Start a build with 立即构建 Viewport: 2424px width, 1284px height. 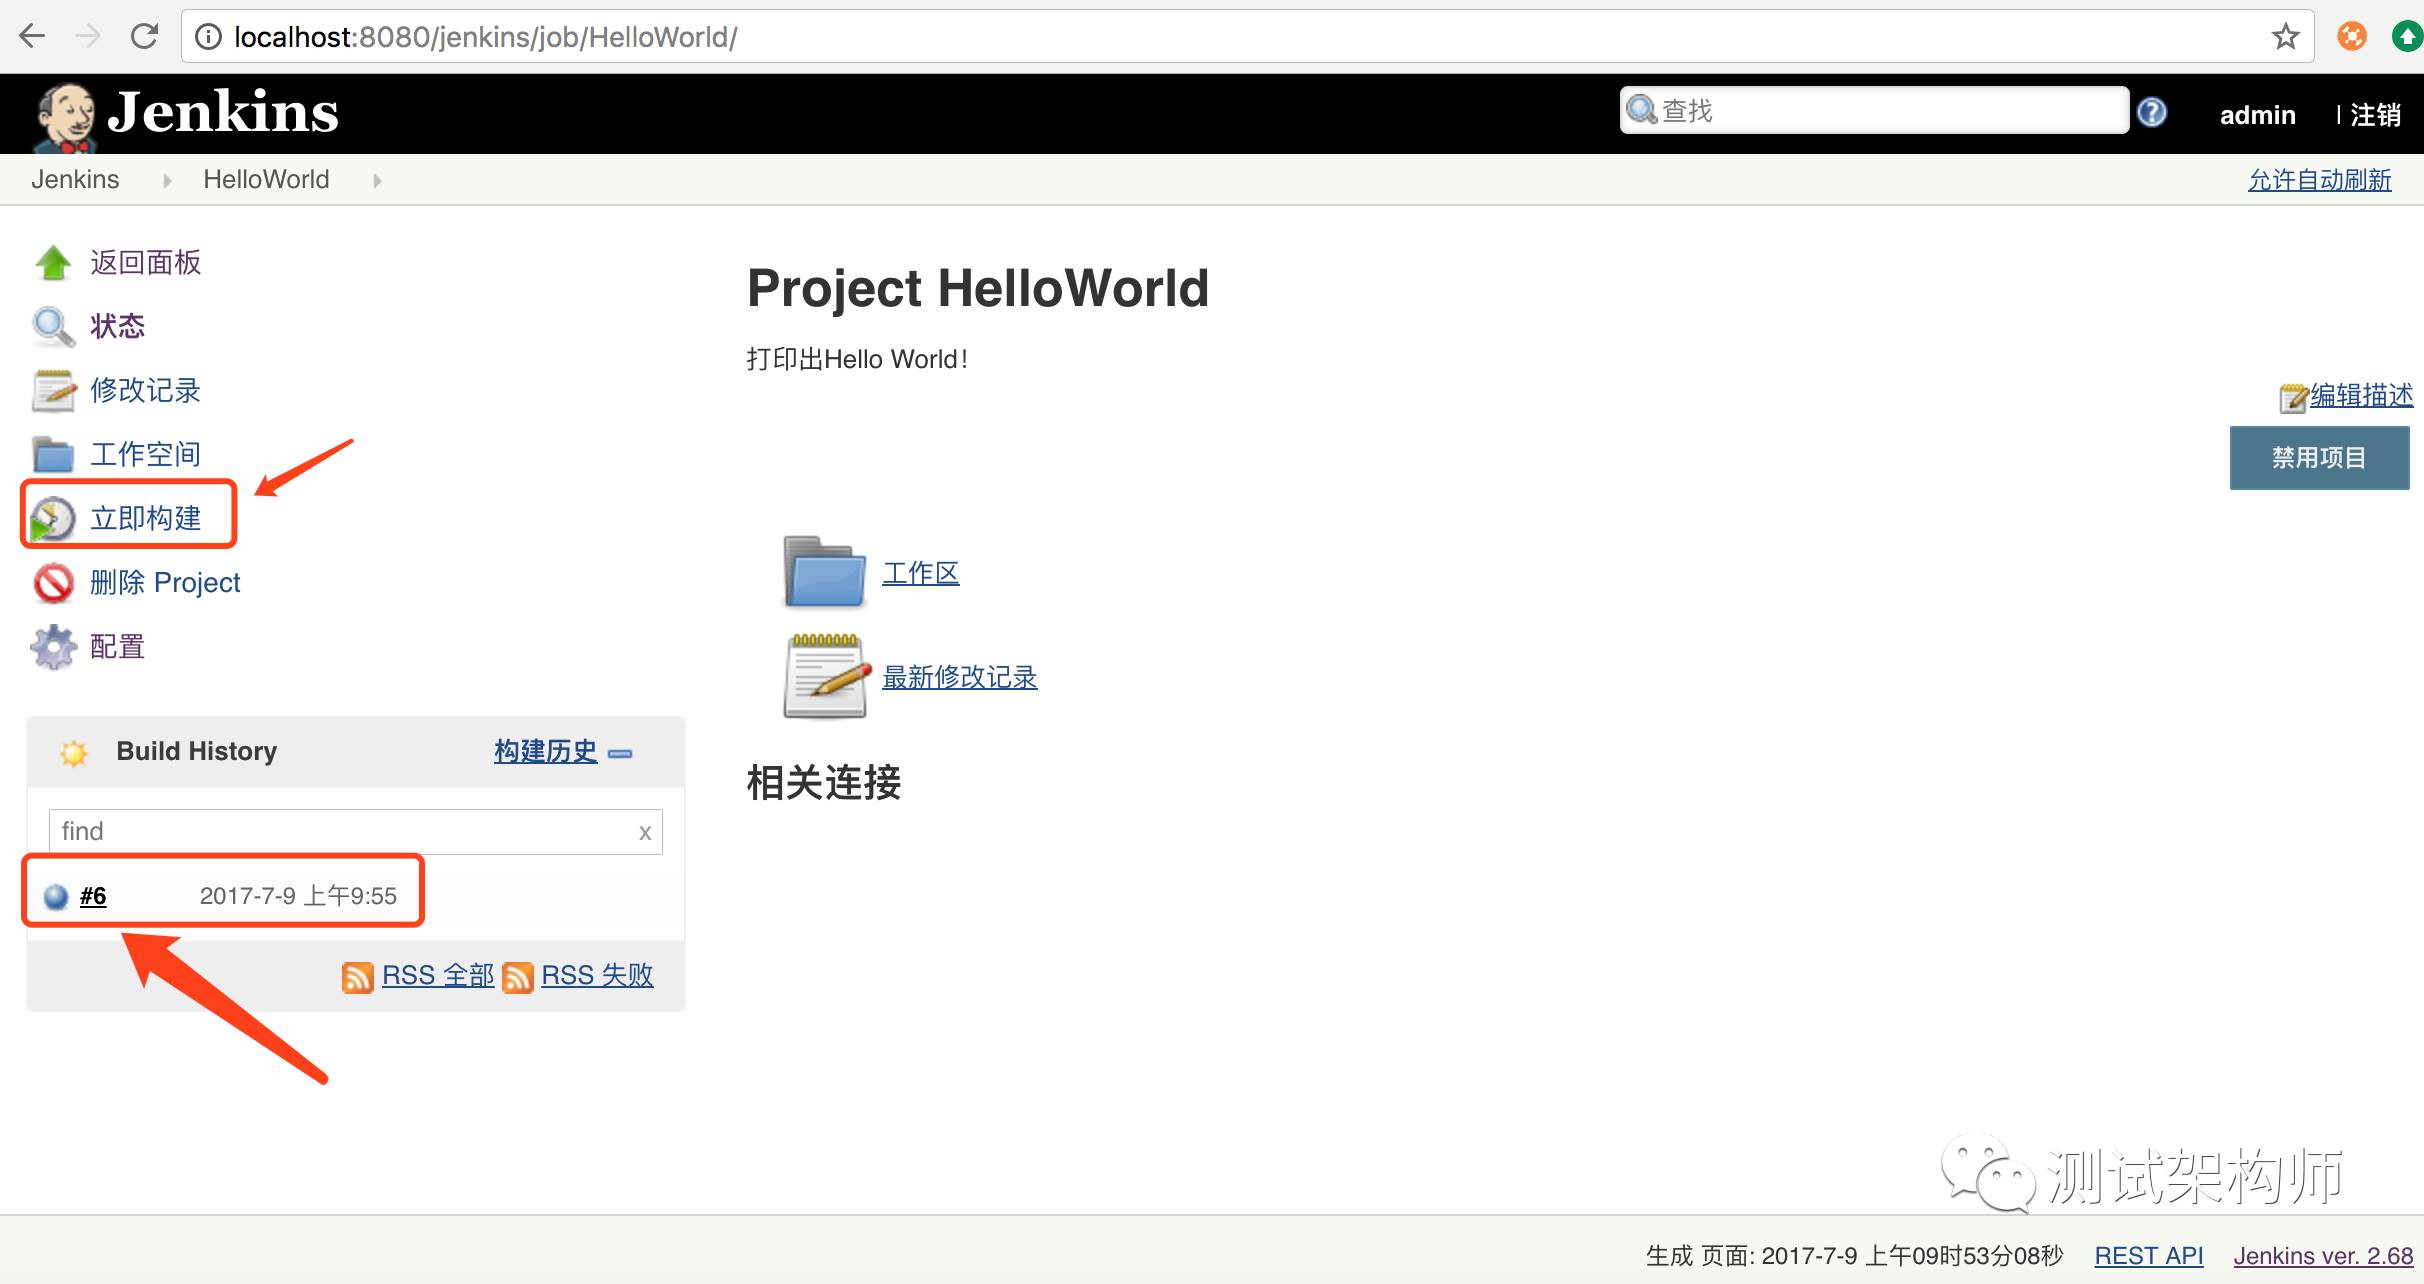click(146, 519)
